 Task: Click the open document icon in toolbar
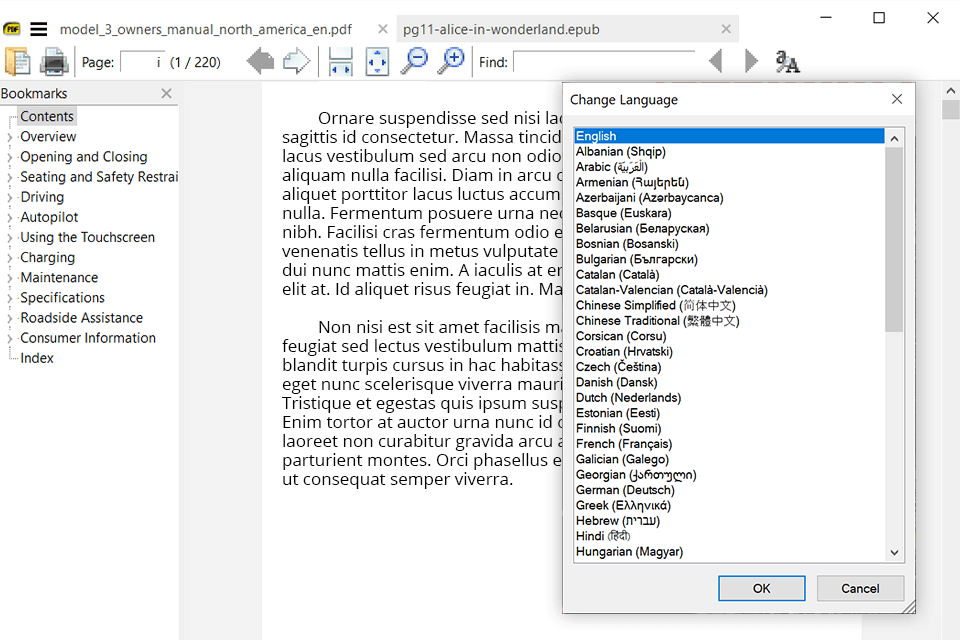(x=18, y=62)
